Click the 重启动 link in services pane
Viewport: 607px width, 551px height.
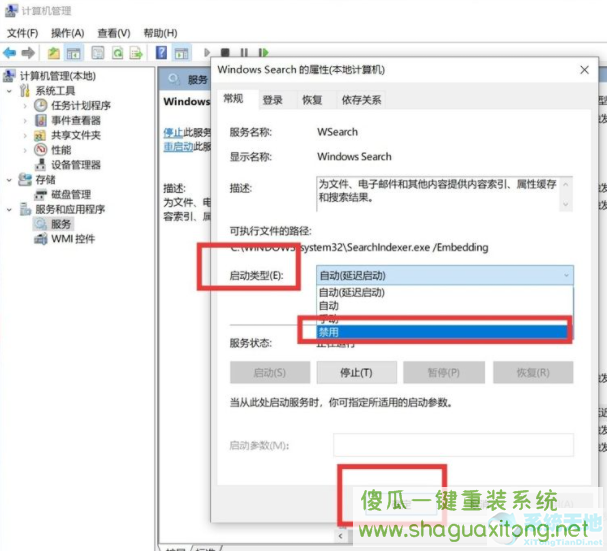(x=178, y=147)
